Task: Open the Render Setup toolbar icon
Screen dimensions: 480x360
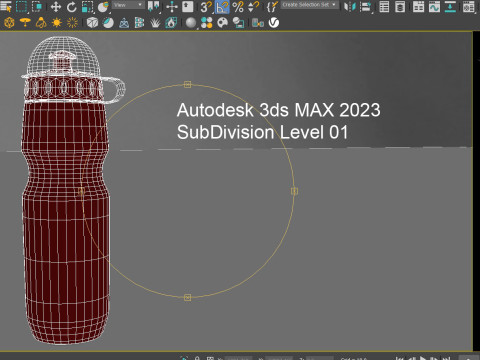Action: pos(469,6)
